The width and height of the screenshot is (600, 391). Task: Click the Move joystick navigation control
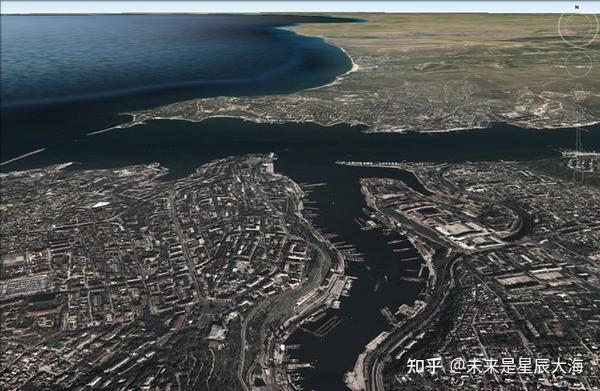tap(579, 64)
